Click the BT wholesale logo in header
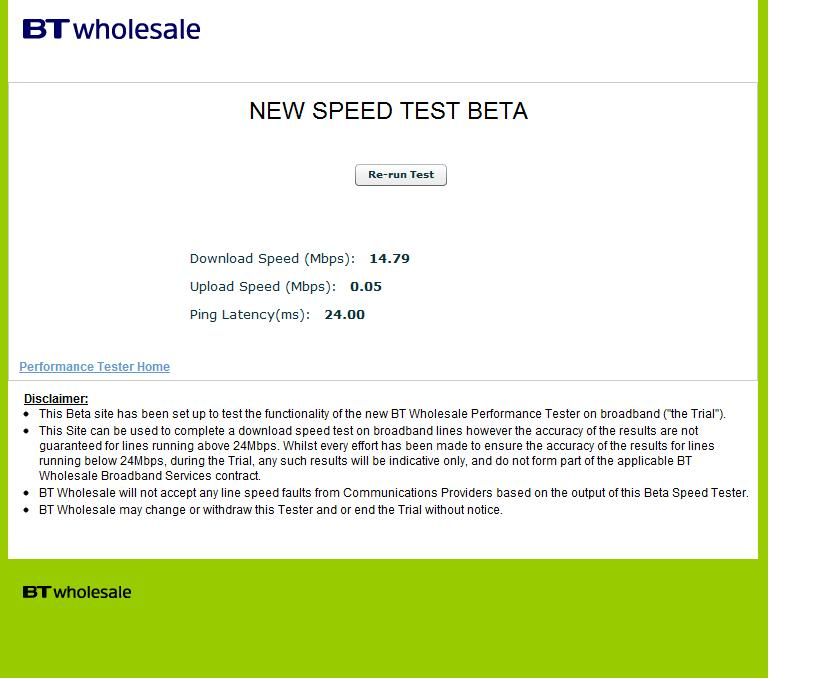The width and height of the screenshot is (840, 681). pos(111,29)
